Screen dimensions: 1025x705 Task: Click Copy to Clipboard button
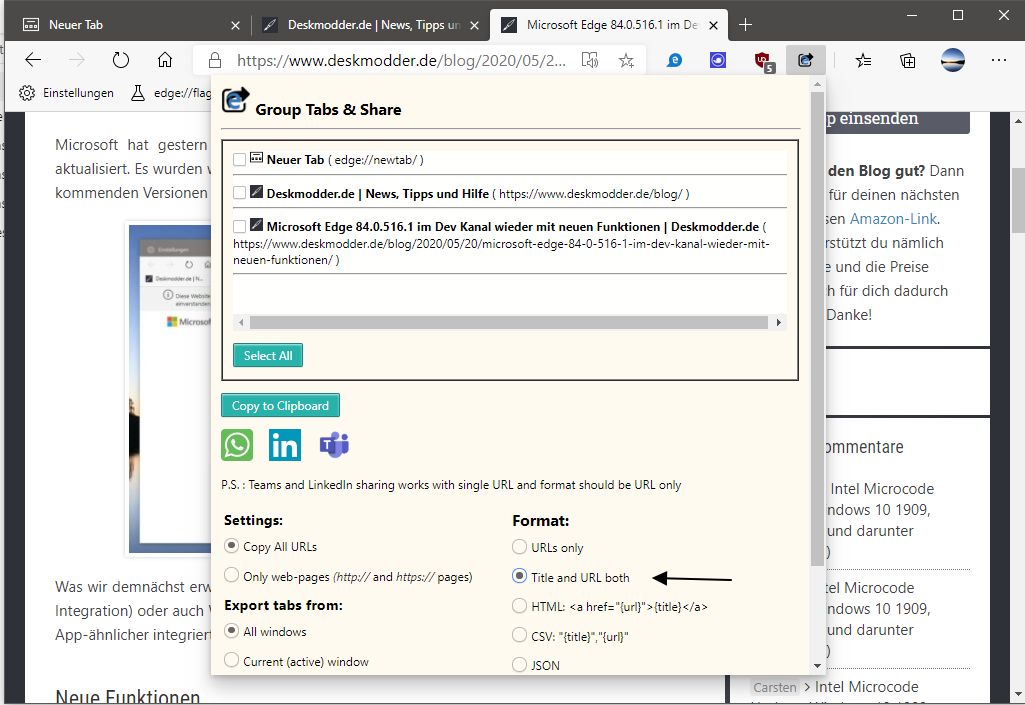280,405
